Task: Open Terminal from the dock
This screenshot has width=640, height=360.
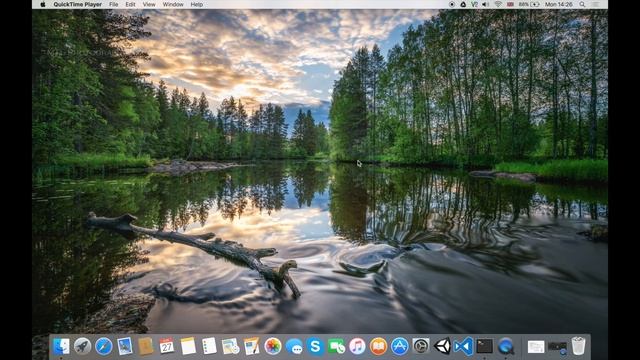Action: 484,347
